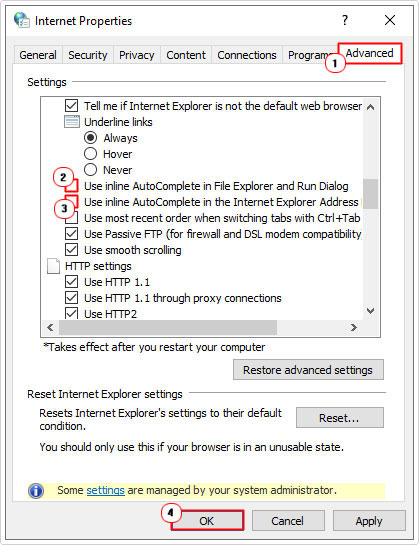This screenshot has width=419, height=545.
Task: Select the Hover underline option
Action: pos(90,154)
